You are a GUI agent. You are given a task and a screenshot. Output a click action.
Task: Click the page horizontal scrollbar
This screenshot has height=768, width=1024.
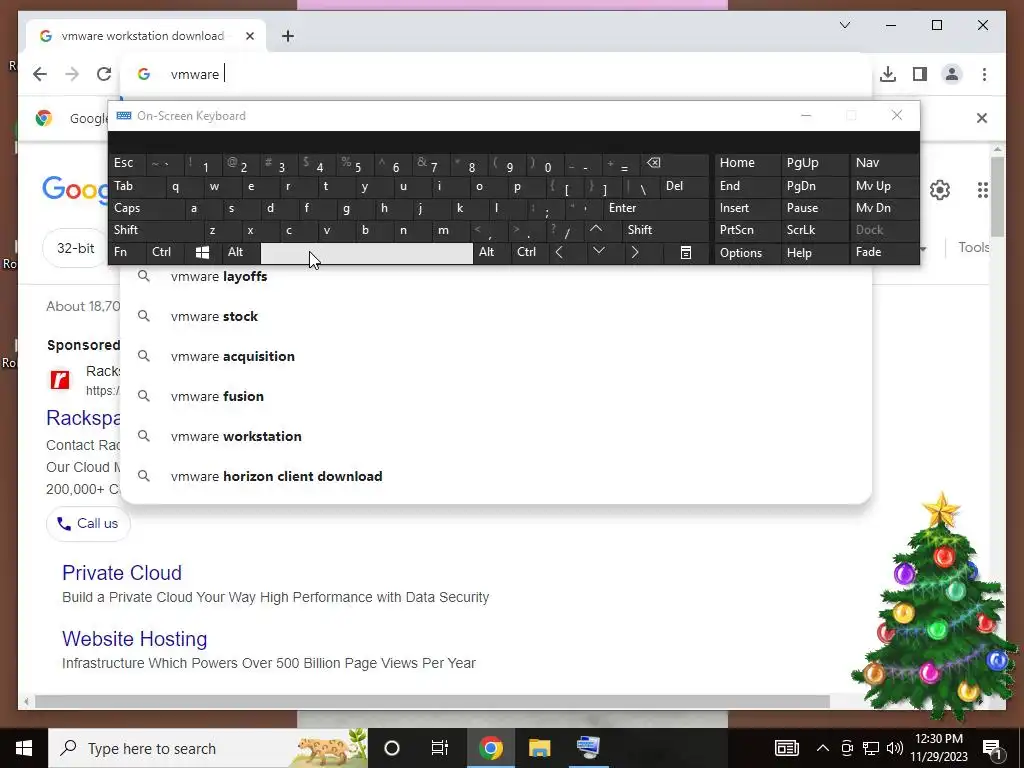[x=432, y=701]
